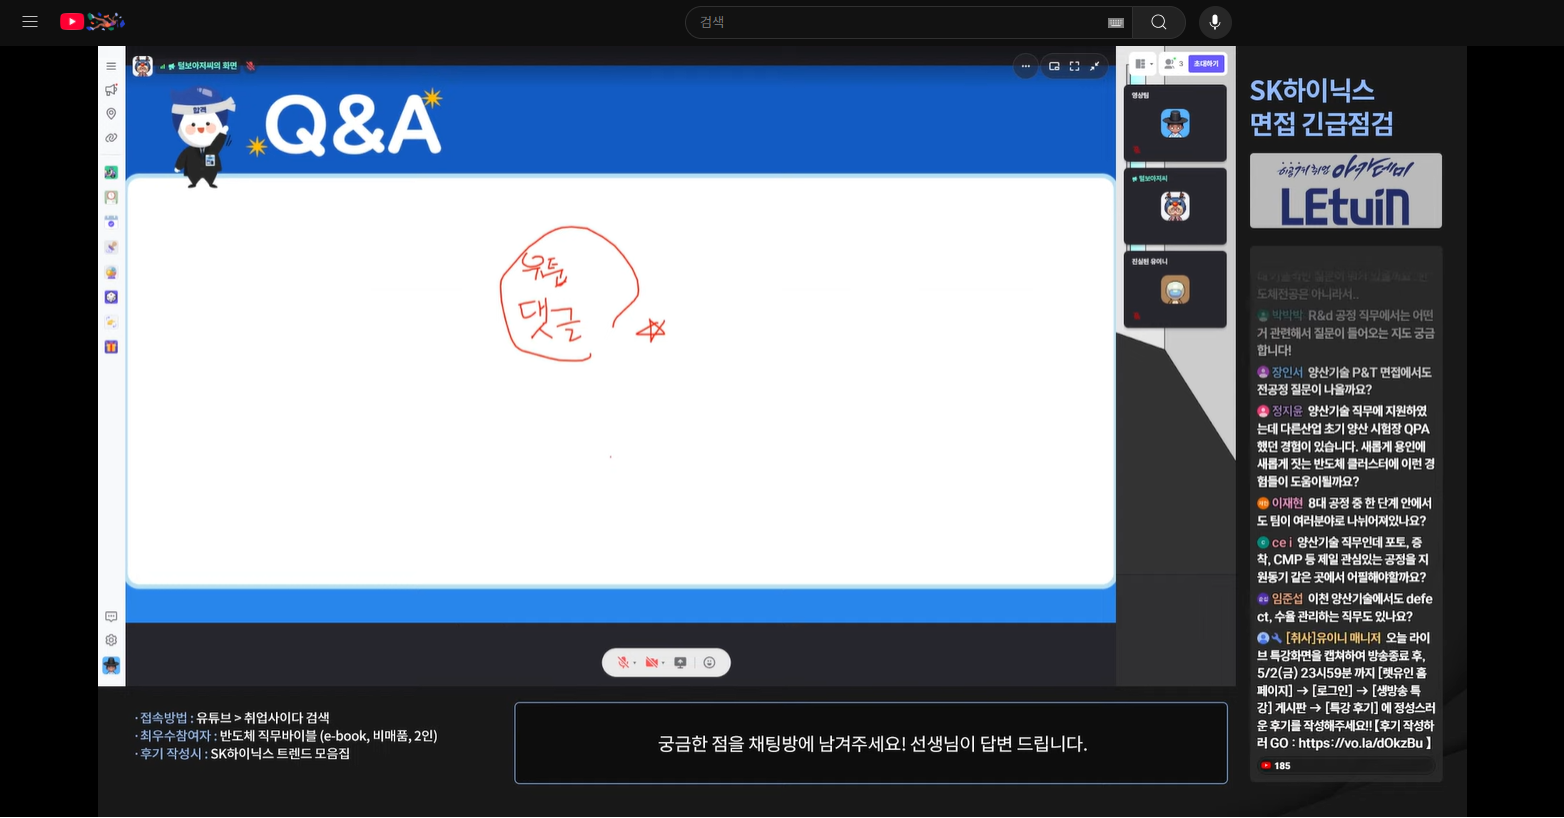Click the presenter avatar beside screen-share label
Viewport: 1564px width, 818px height.
143,66
